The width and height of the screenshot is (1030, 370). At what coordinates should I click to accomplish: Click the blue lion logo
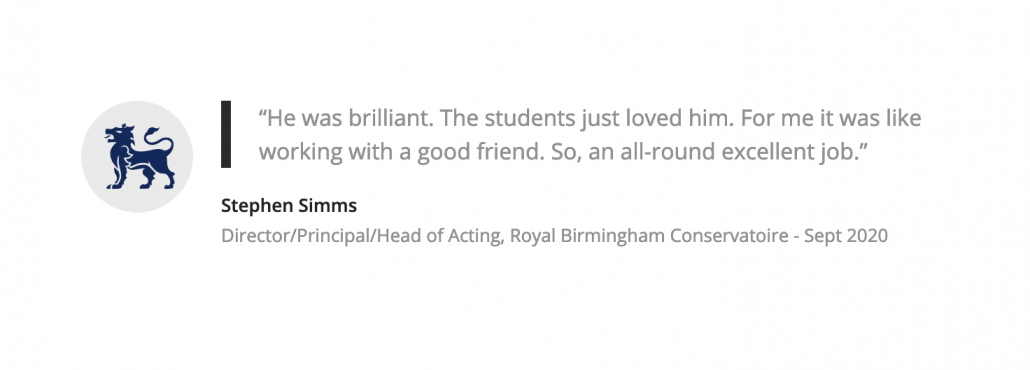click(139, 156)
